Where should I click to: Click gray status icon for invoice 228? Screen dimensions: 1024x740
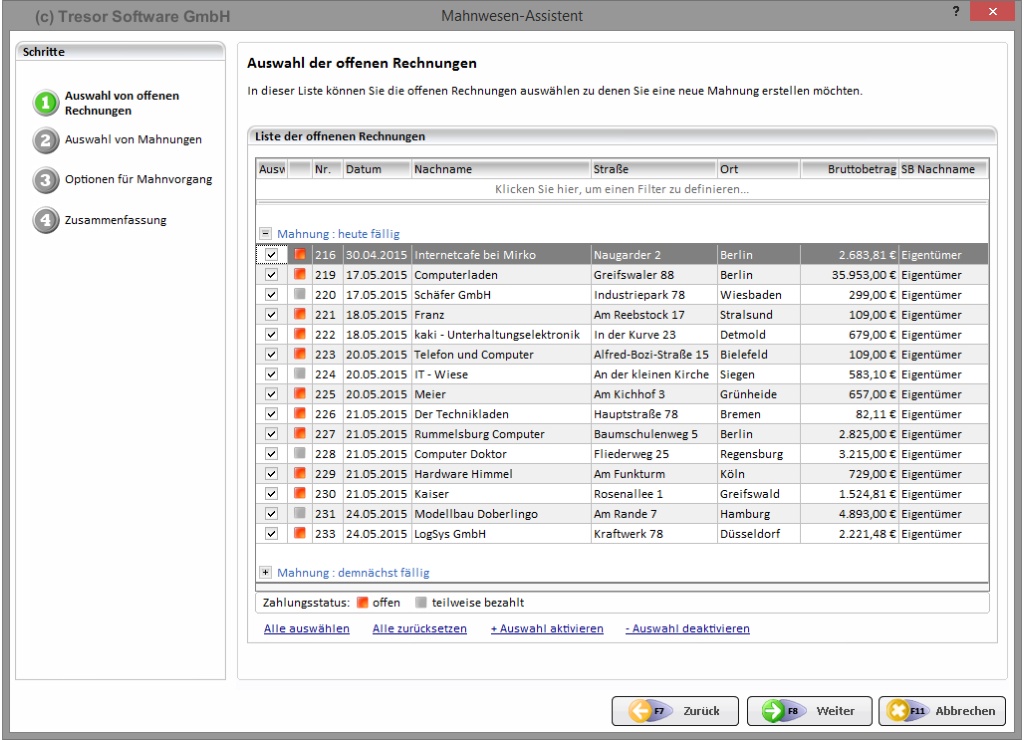coord(299,453)
